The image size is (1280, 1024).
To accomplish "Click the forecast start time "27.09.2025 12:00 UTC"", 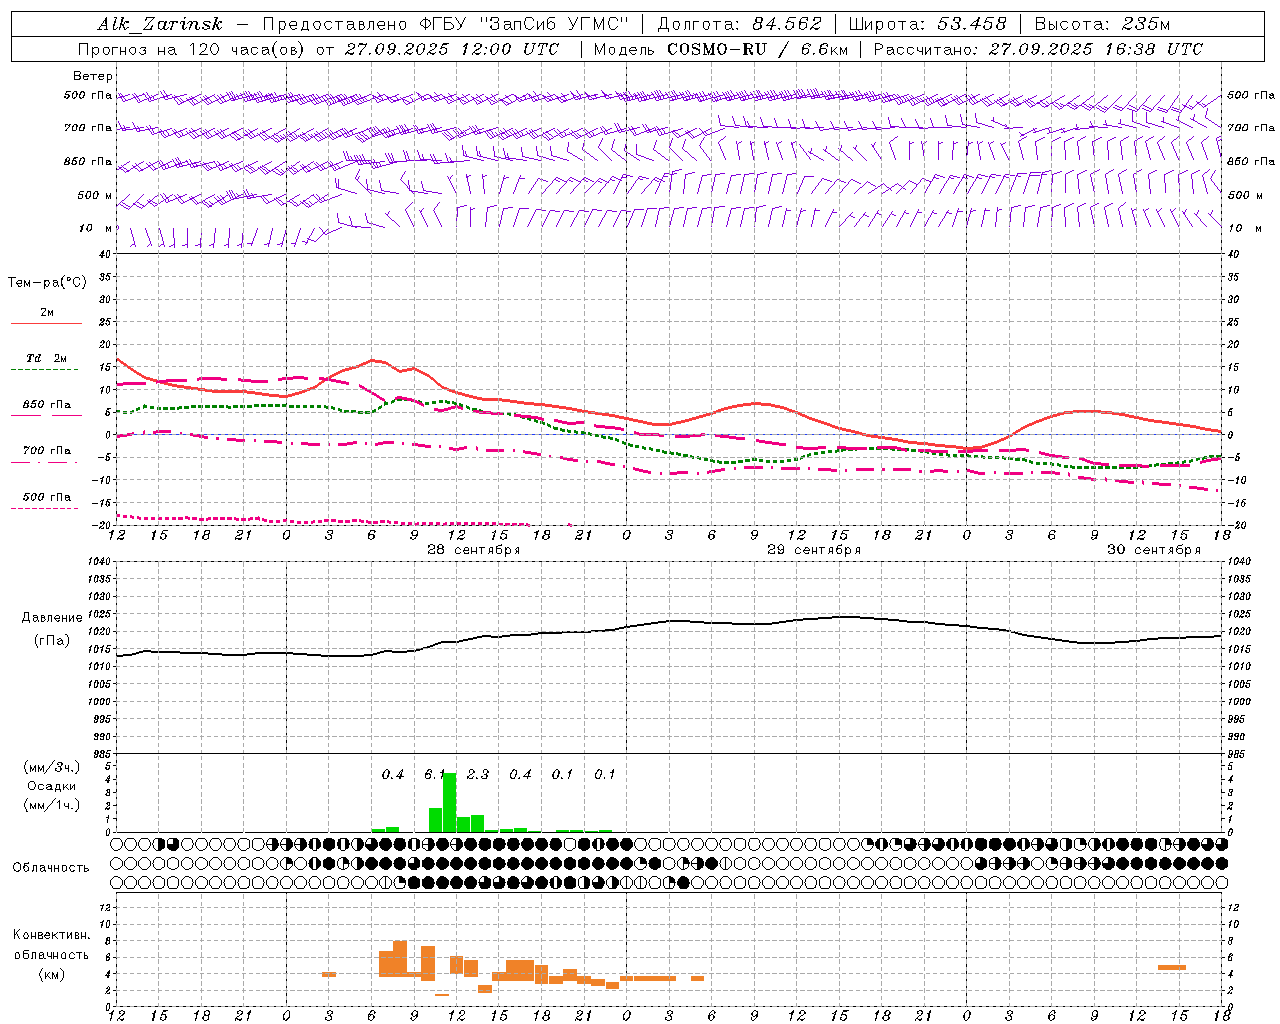I will [x=452, y=49].
